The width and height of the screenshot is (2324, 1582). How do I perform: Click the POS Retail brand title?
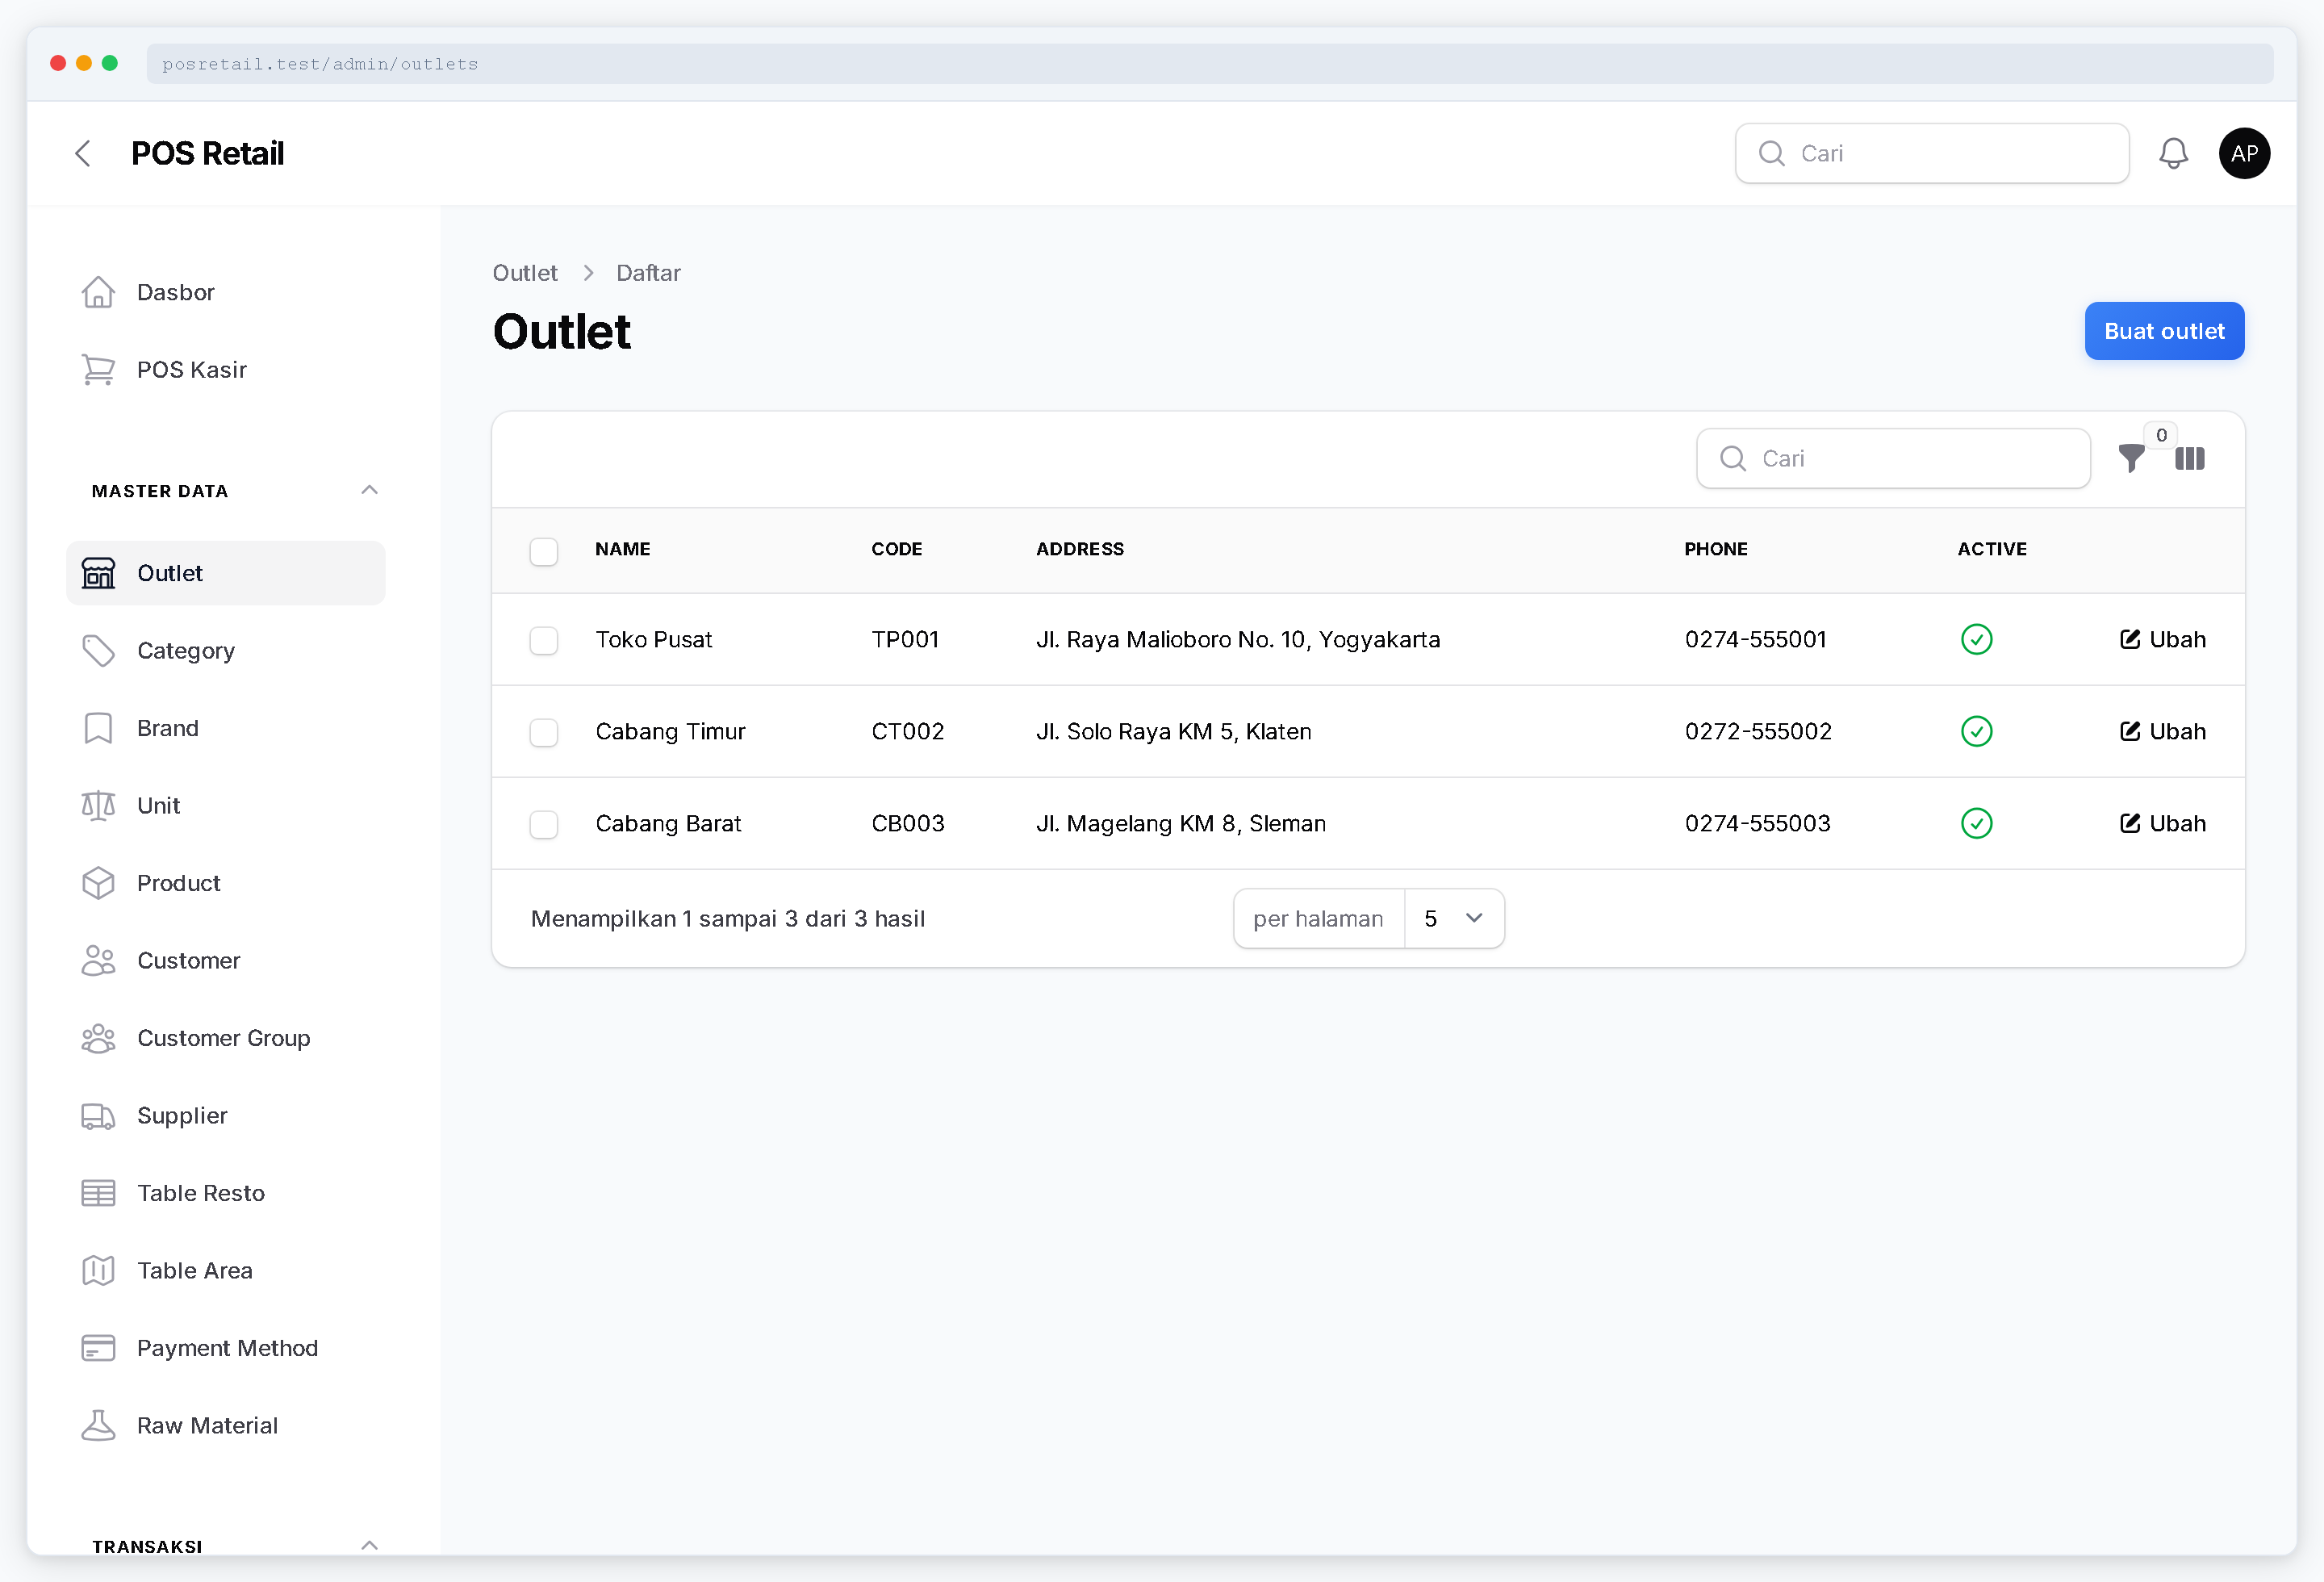tap(208, 153)
